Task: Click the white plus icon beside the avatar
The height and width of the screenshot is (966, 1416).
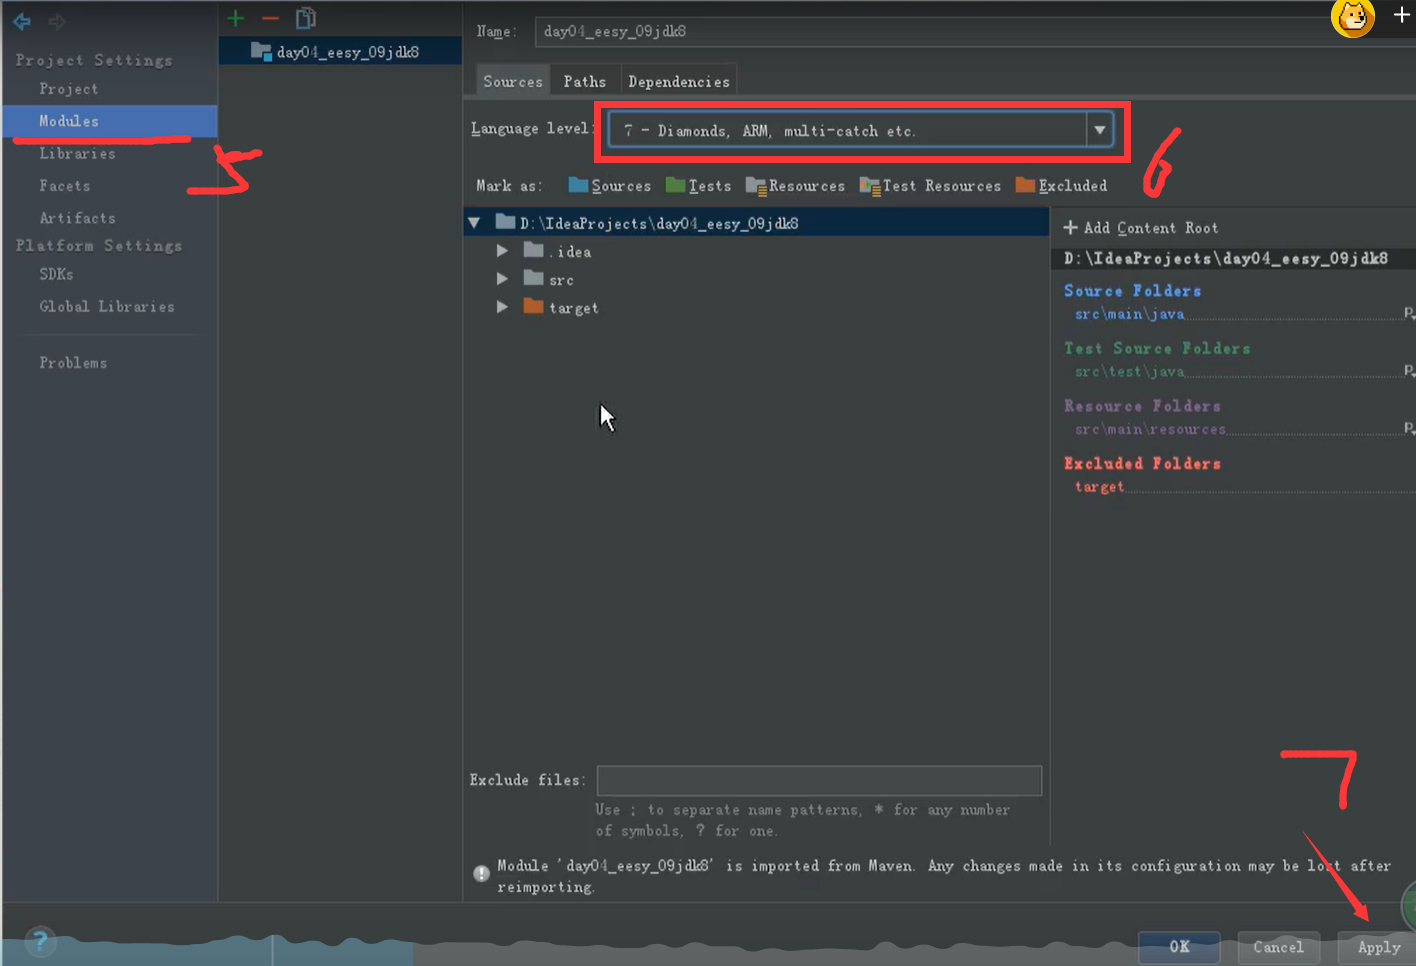Action: click(x=1402, y=15)
